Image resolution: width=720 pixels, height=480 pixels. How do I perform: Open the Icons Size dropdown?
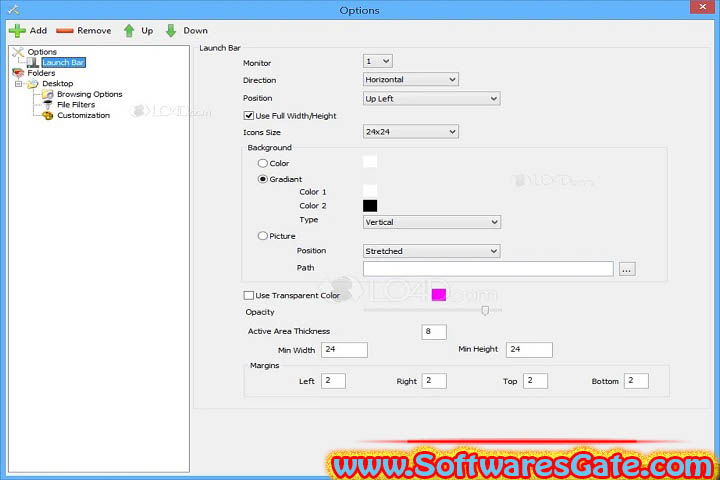tap(411, 132)
